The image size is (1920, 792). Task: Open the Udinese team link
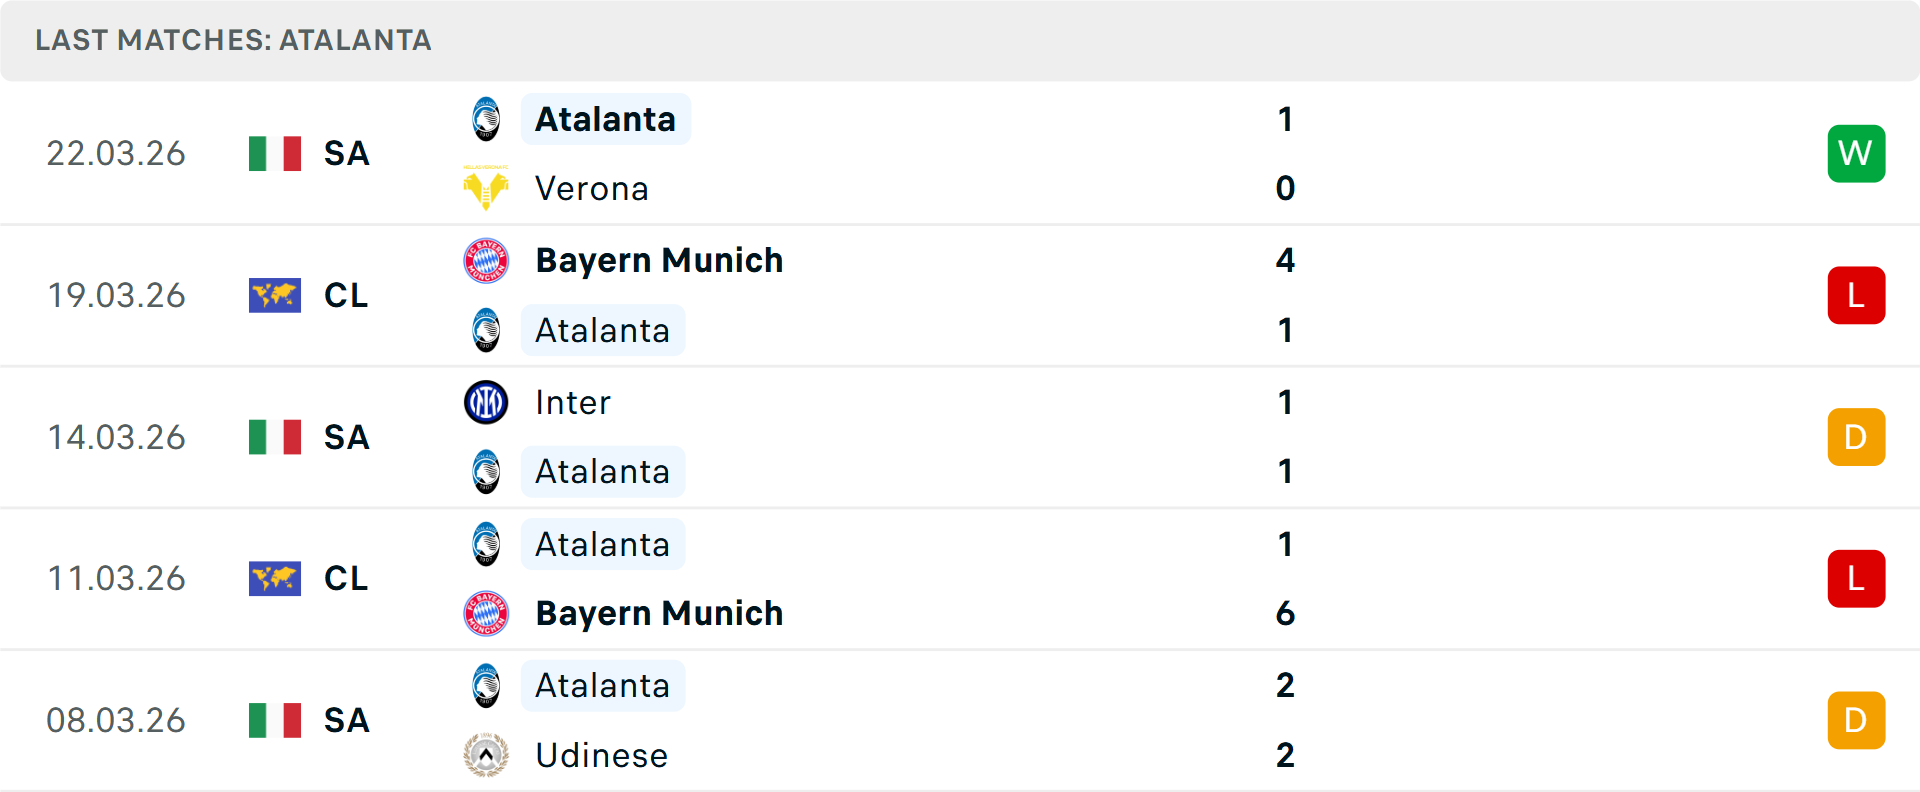601,755
